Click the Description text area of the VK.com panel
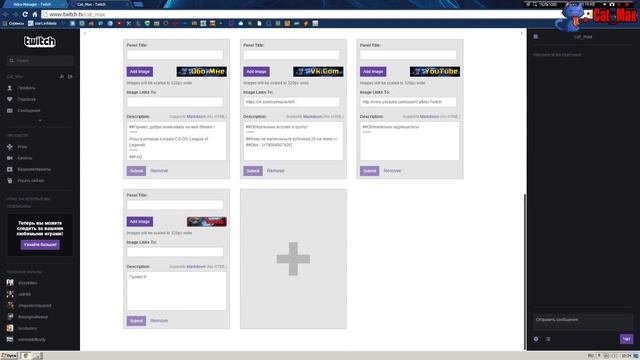Screen dimensions: 640x360 tap(293, 141)
